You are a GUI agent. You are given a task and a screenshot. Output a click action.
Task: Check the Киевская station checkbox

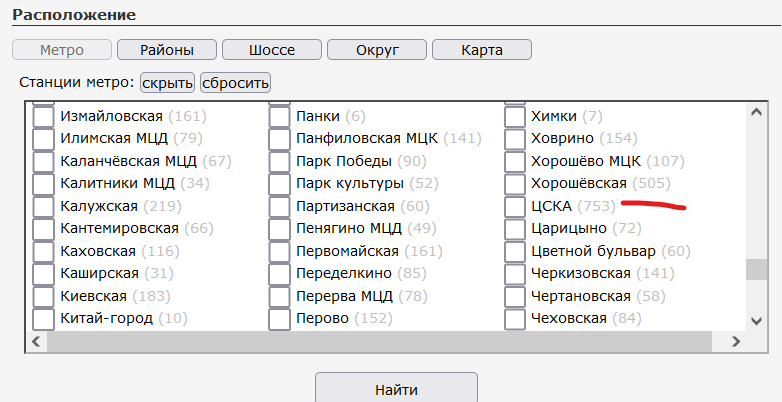44,297
